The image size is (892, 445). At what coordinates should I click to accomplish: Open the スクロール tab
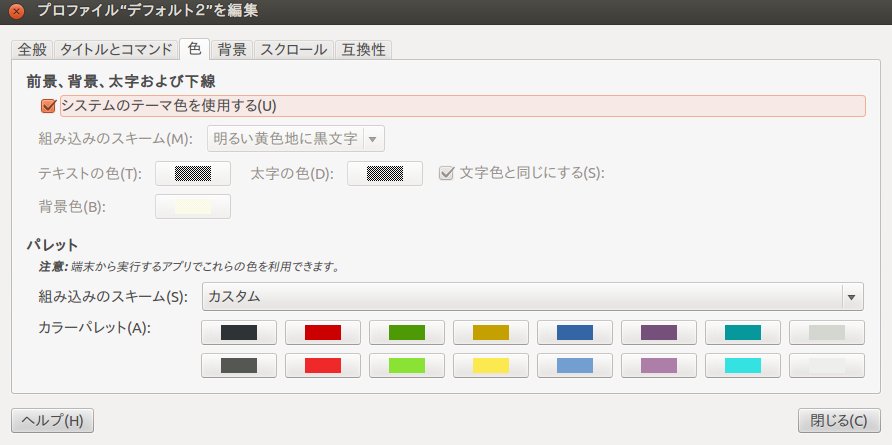pos(294,50)
